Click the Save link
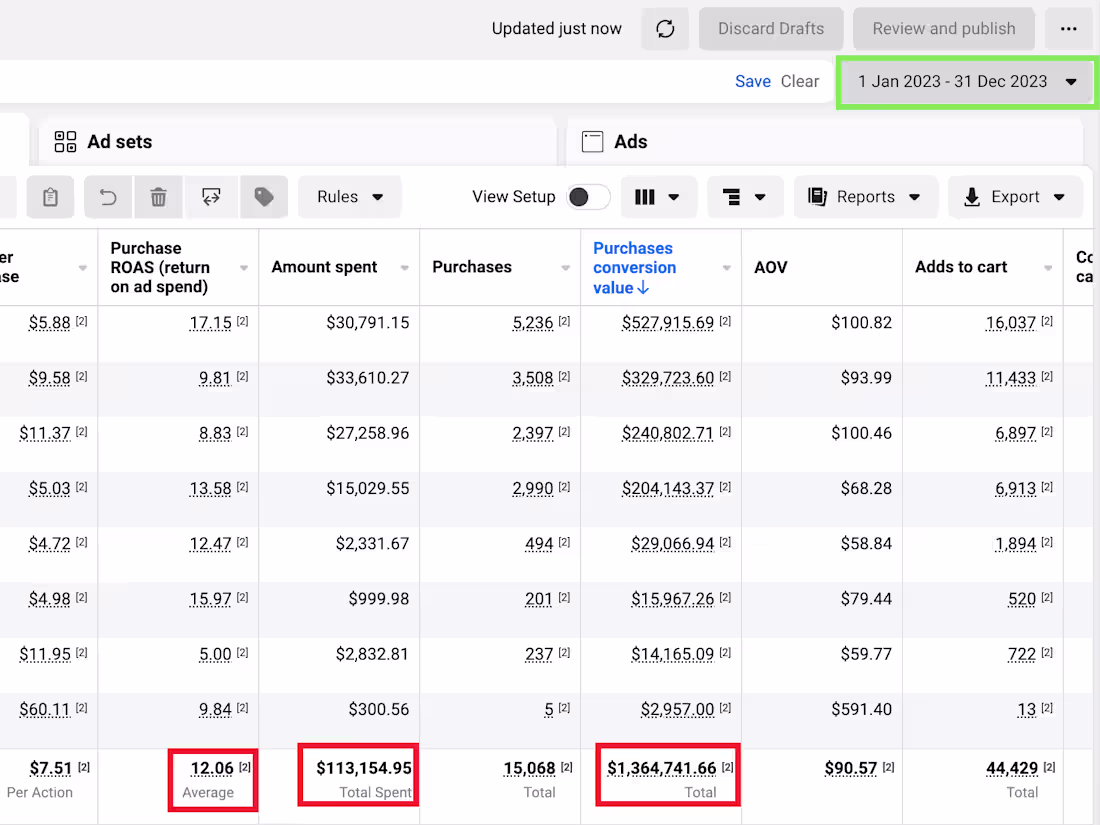 point(752,81)
